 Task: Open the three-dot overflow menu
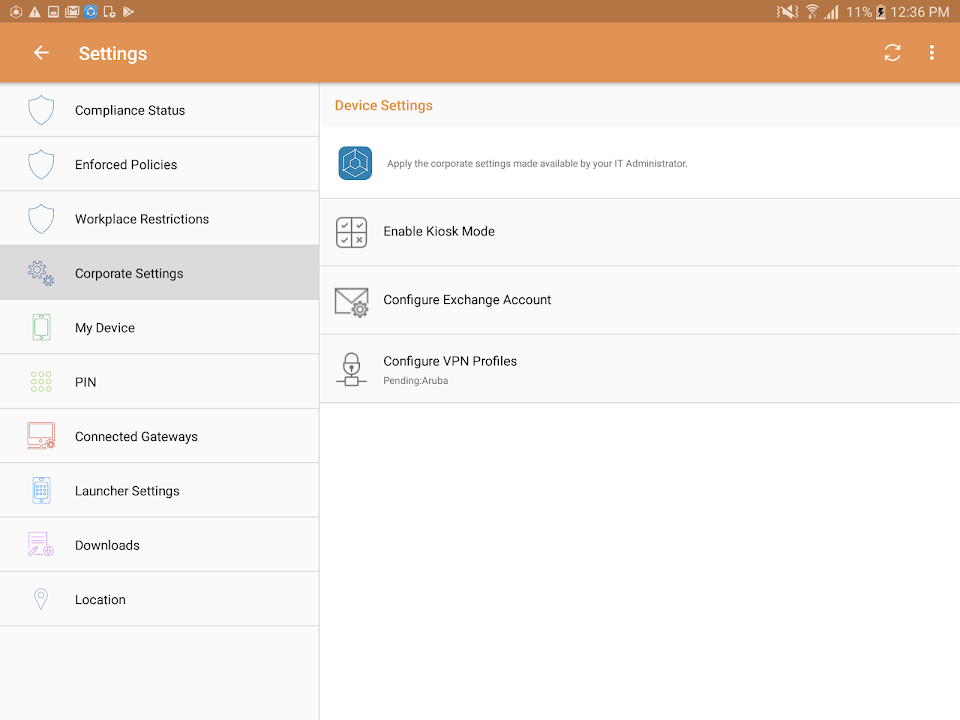click(x=931, y=53)
